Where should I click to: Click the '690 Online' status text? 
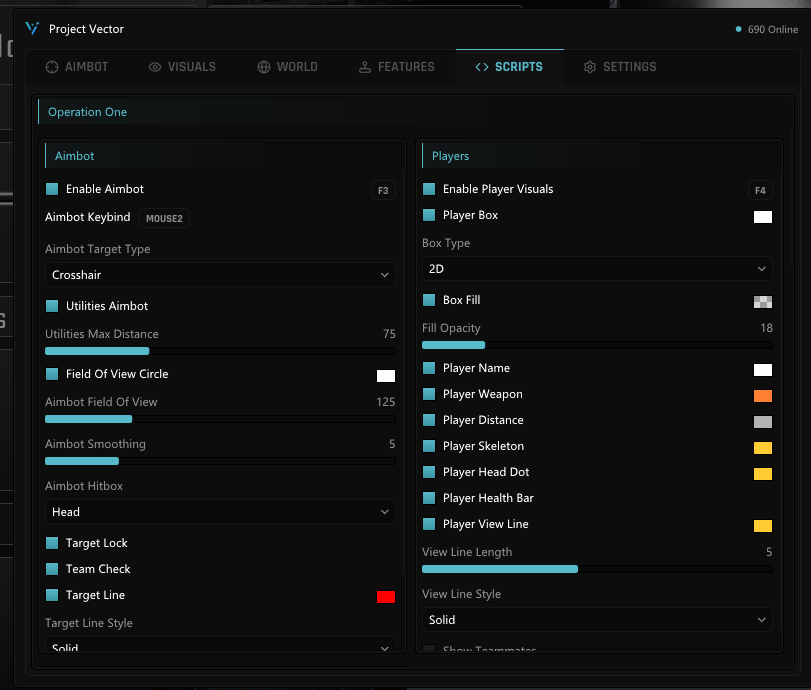coord(773,29)
